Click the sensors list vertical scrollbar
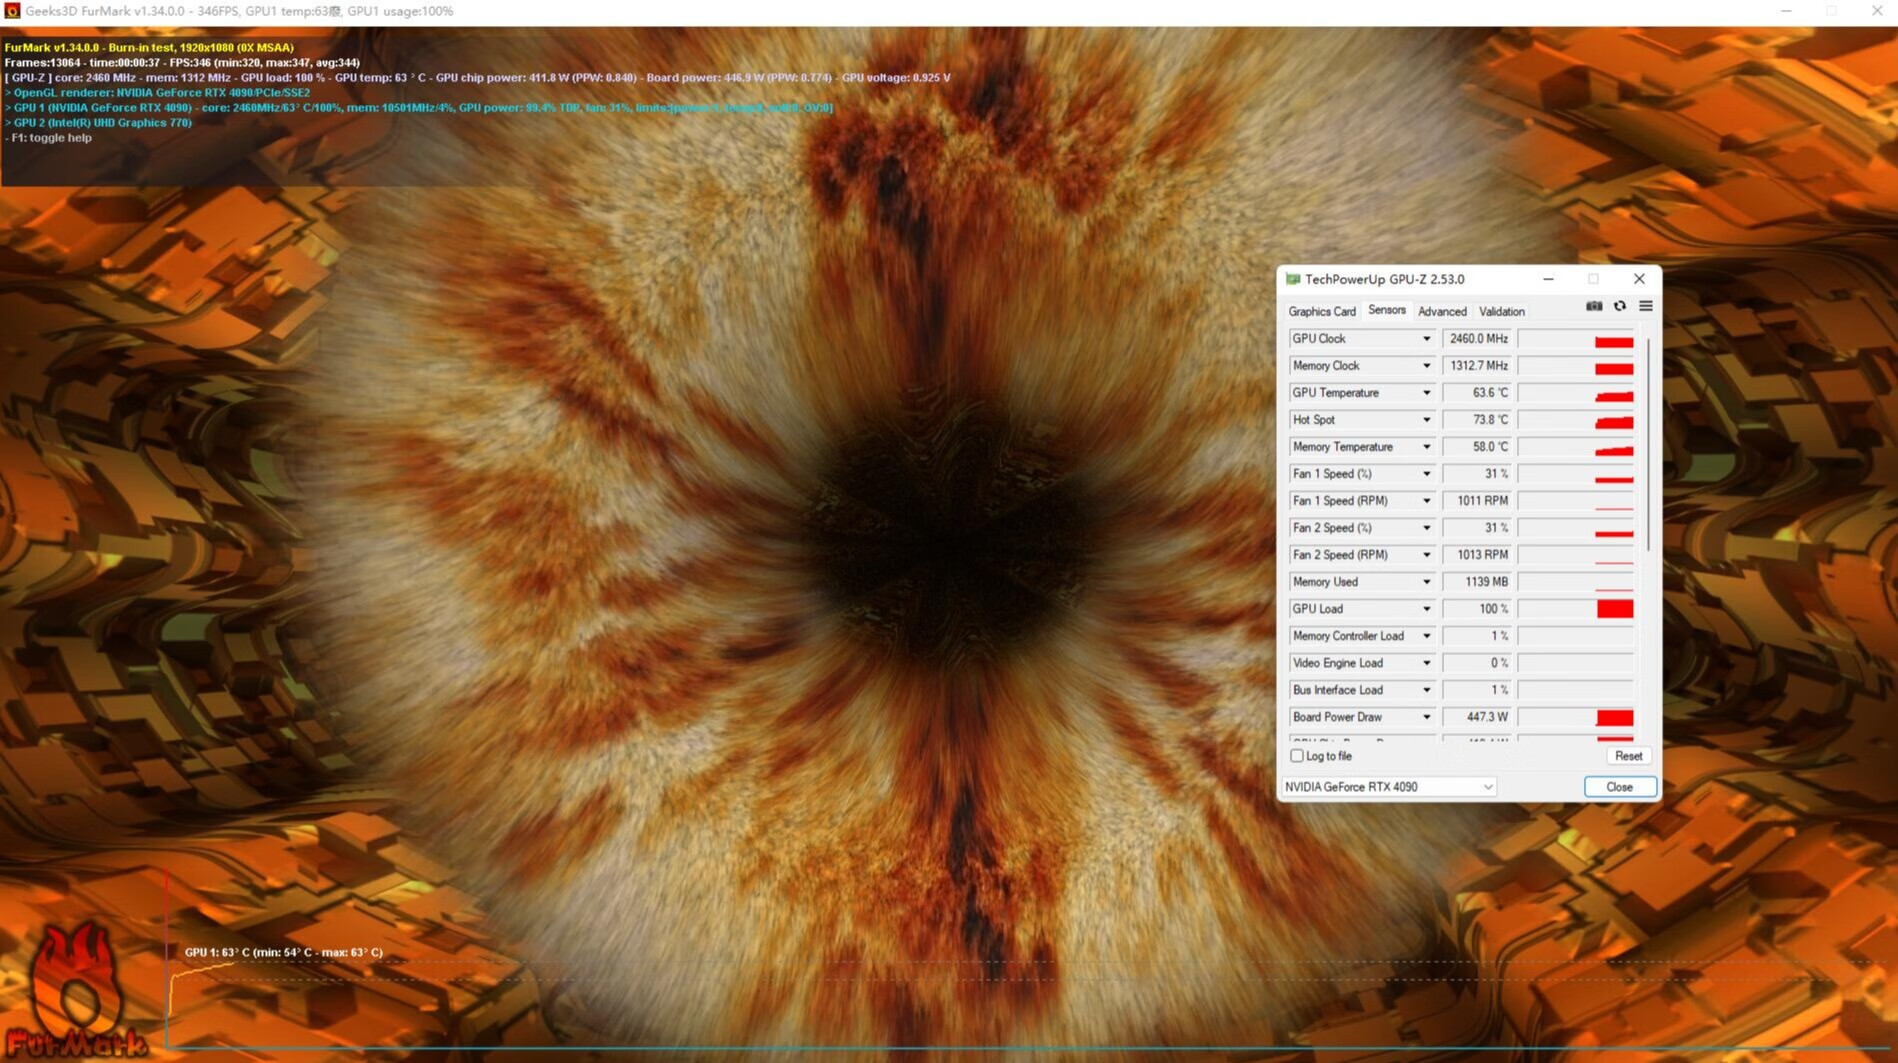This screenshot has height=1063, width=1898. [1647, 445]
